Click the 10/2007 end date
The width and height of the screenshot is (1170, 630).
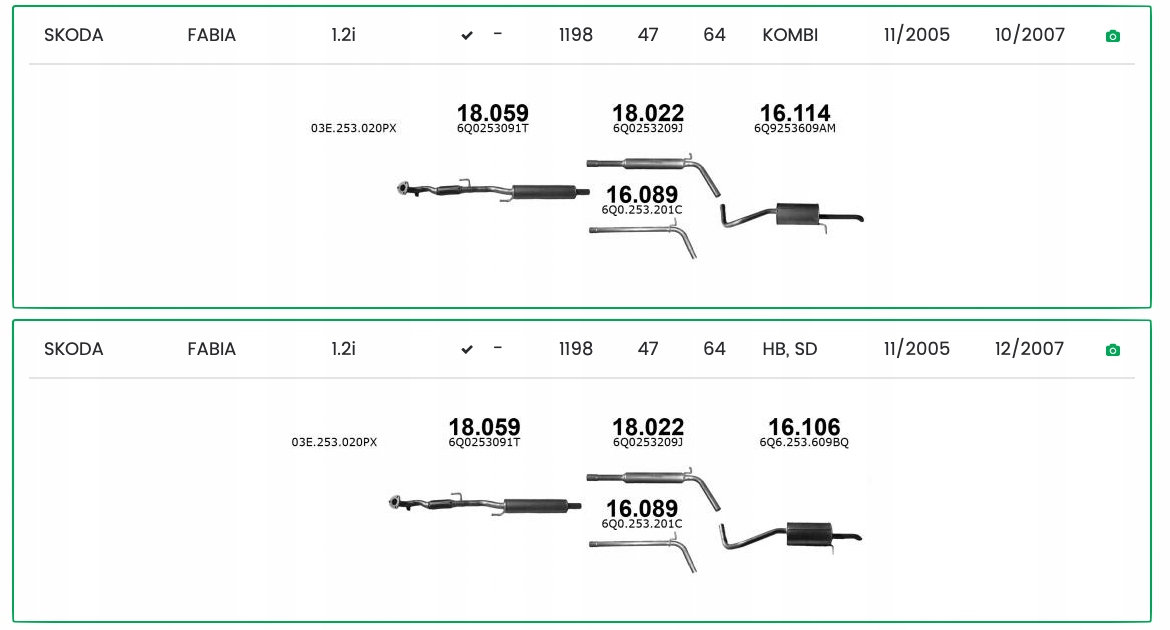click(1030, 35)
